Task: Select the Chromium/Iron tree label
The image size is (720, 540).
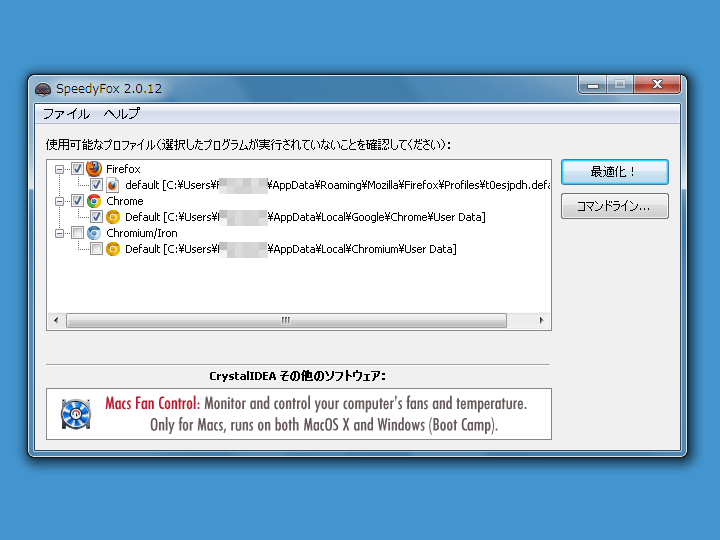Action: coord(141,233)
